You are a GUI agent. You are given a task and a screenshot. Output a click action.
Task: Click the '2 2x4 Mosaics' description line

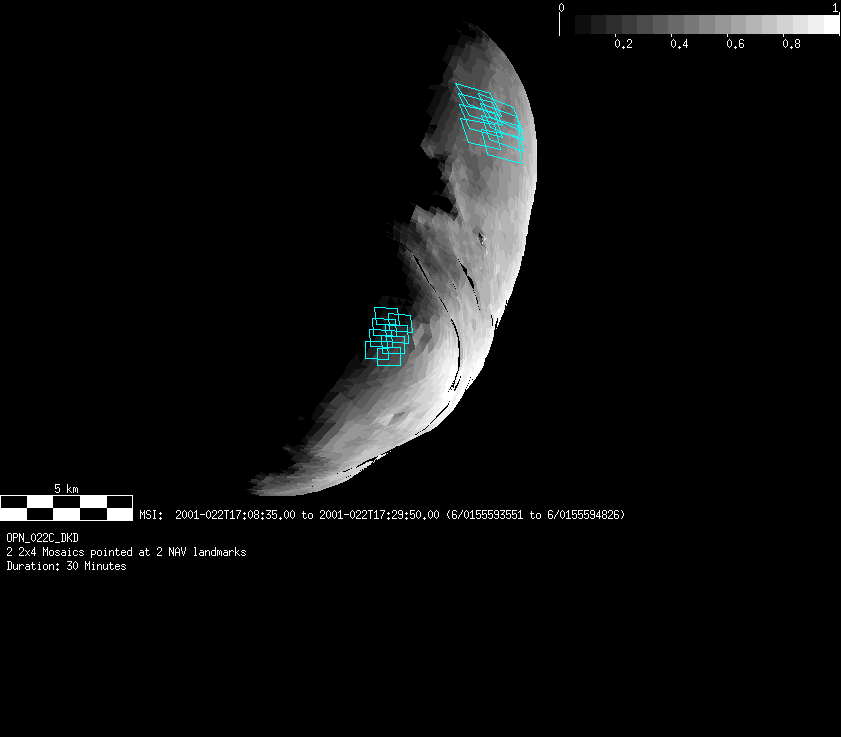pyautogui.click(x=126, y=552)
